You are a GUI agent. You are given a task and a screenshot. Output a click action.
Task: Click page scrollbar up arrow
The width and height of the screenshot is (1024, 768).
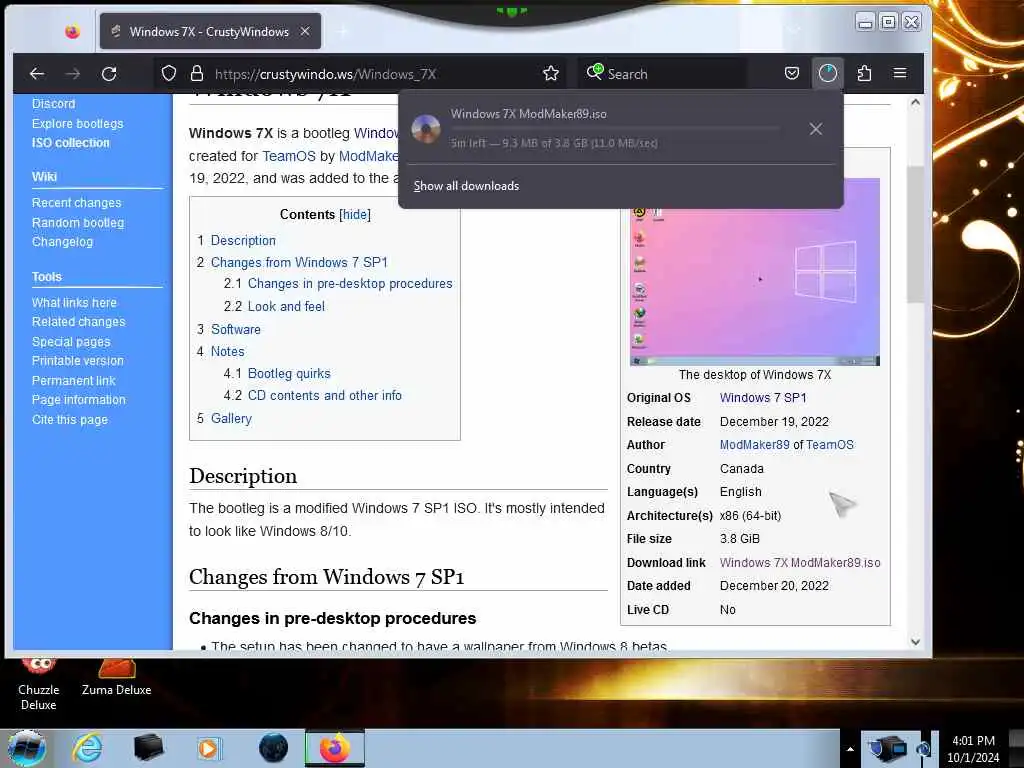coord(916,103)
